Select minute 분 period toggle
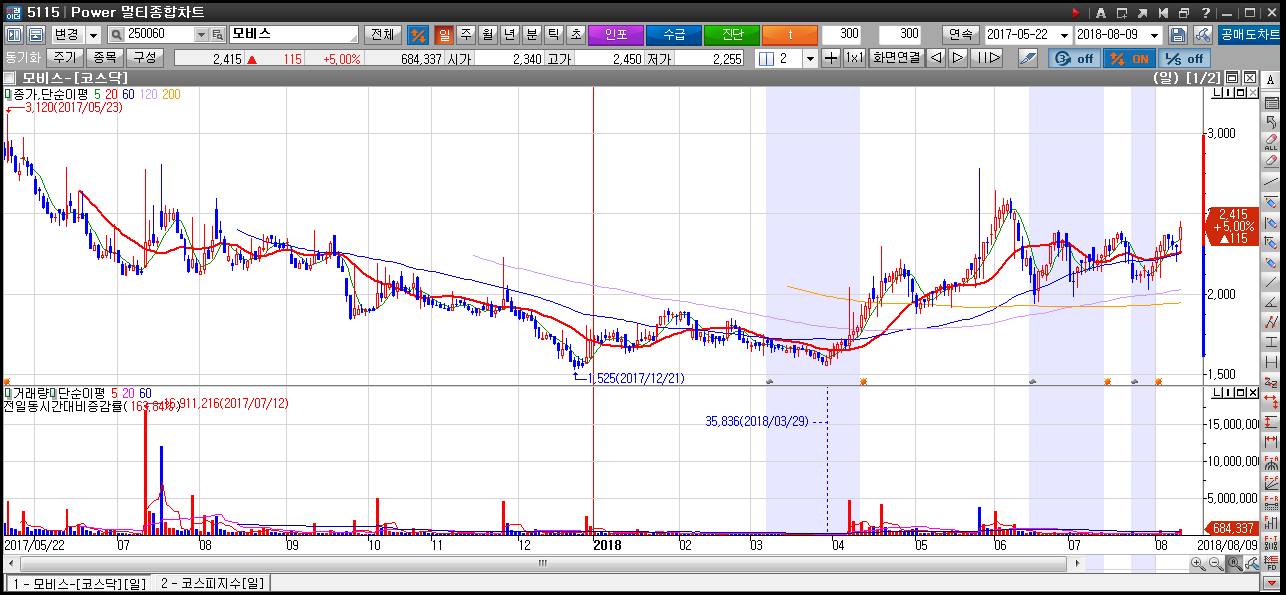 [532, 34]
